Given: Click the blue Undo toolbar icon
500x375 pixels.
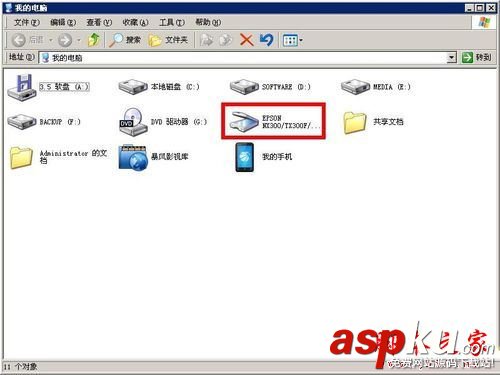Looking at the screenshot, I should click(x=267, y=40).
